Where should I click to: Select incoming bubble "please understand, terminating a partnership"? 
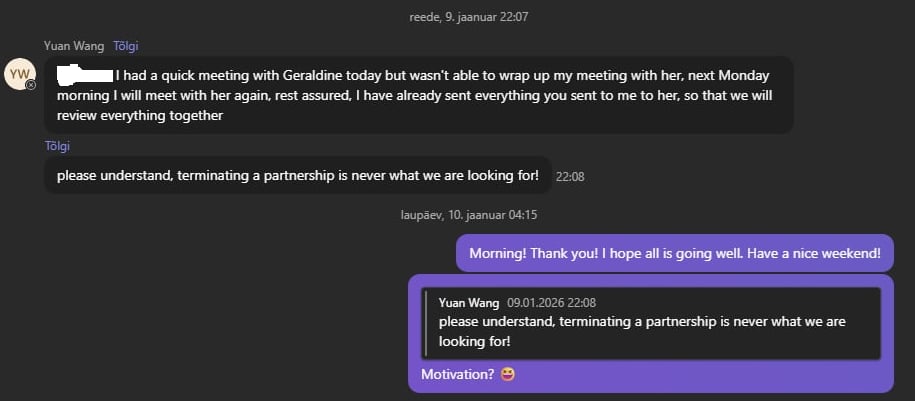click(297, 176)
